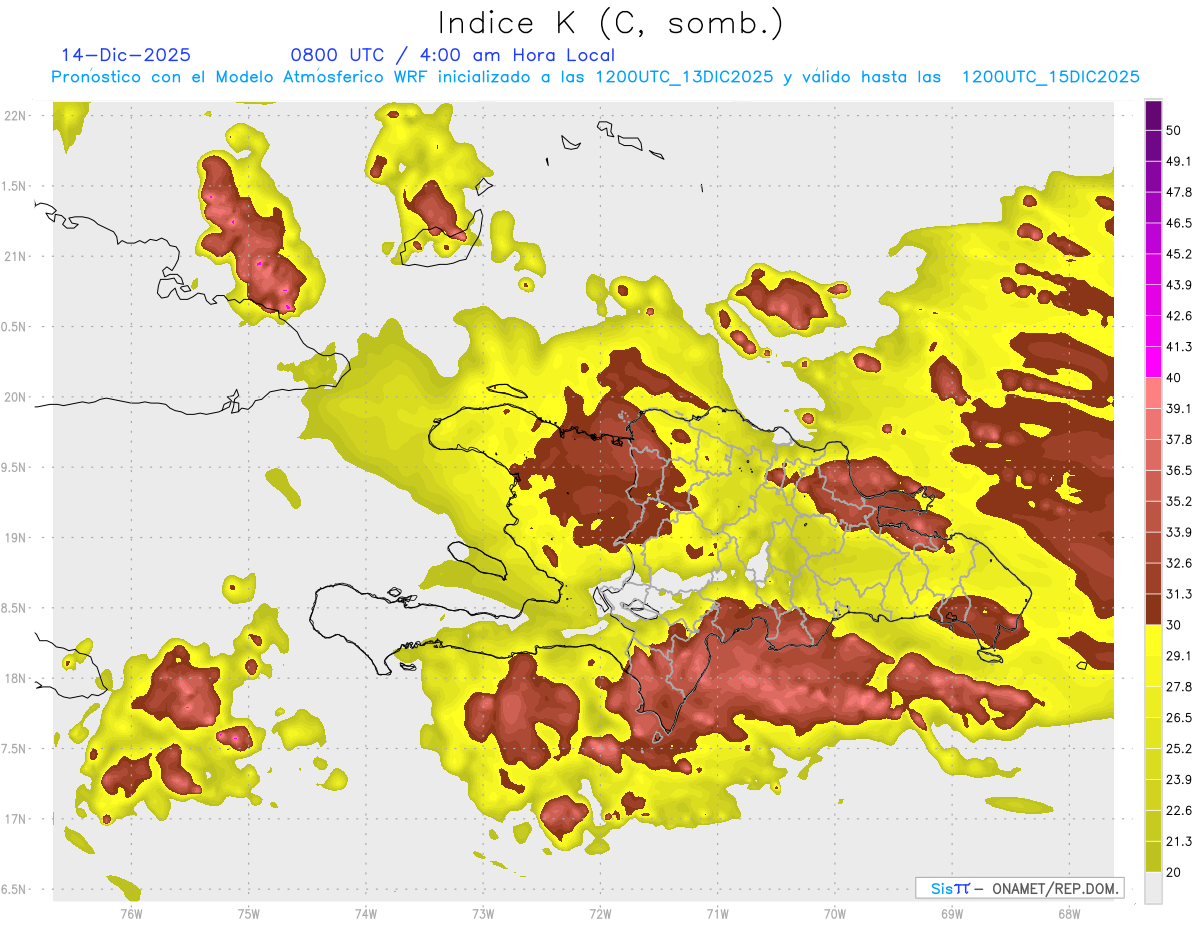The image size is (1200, 927).
Task: Click the colorbar value '25.2'
Action: pyautogui.click(x=1179, y=749)
